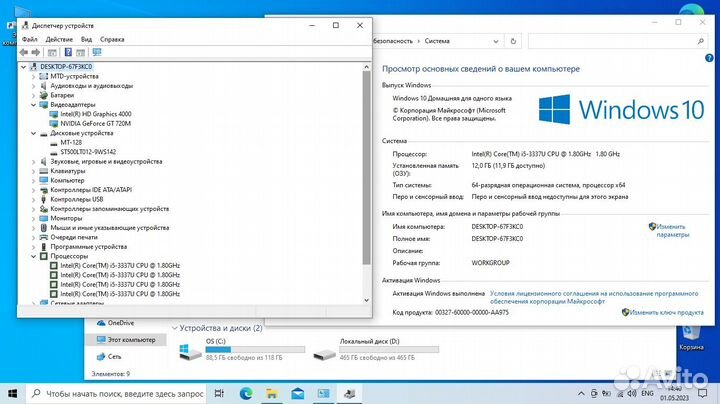This screenshot has height=404, width=720.
Task: Click the scrollbar down arrow in Device Manager
Action: coord(366,300)
